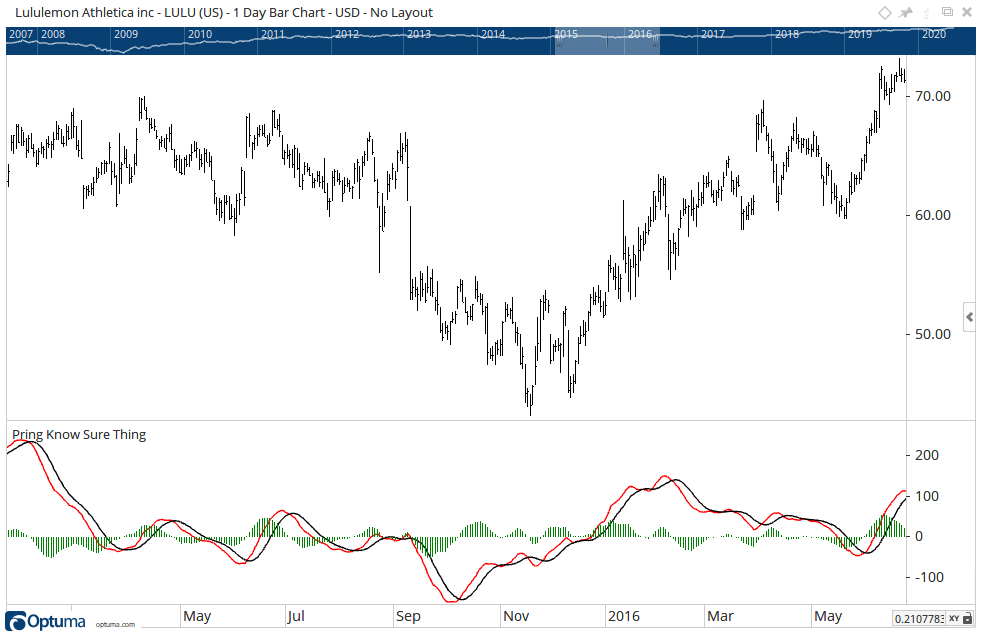Click year 2007 in the overview timeline

coord(21,34)
